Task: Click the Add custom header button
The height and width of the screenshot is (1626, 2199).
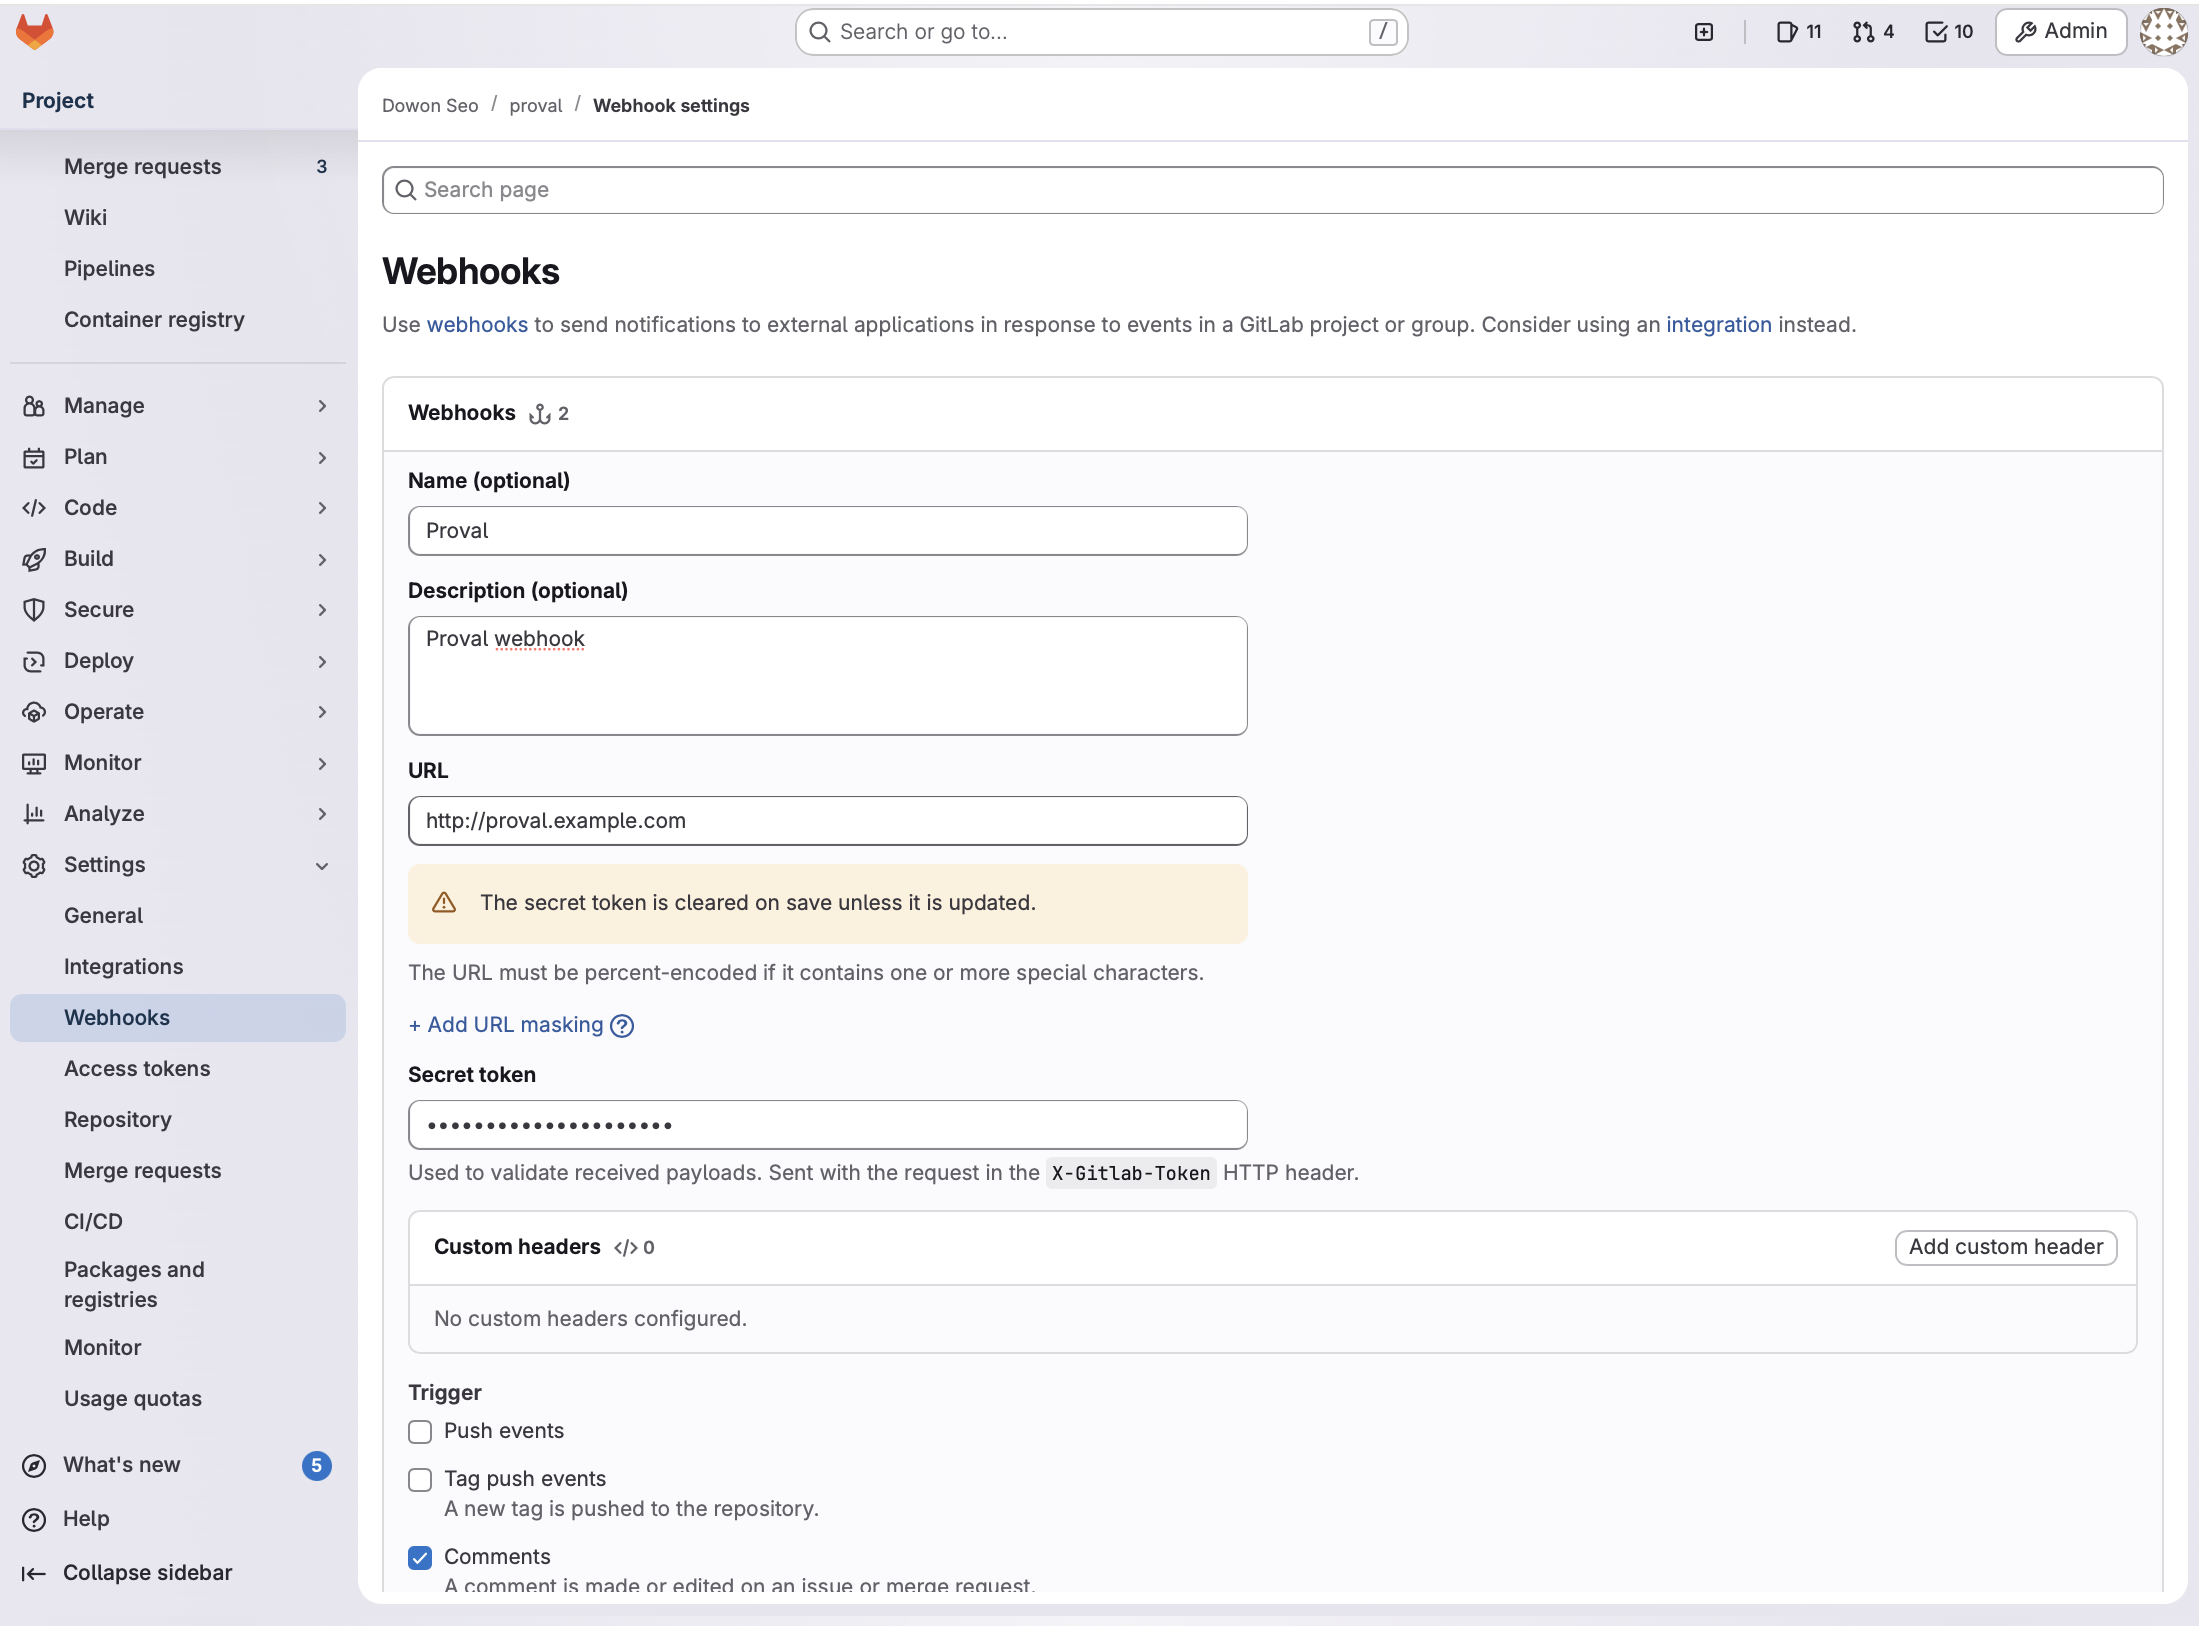Action: (x=2006, y=1247)
